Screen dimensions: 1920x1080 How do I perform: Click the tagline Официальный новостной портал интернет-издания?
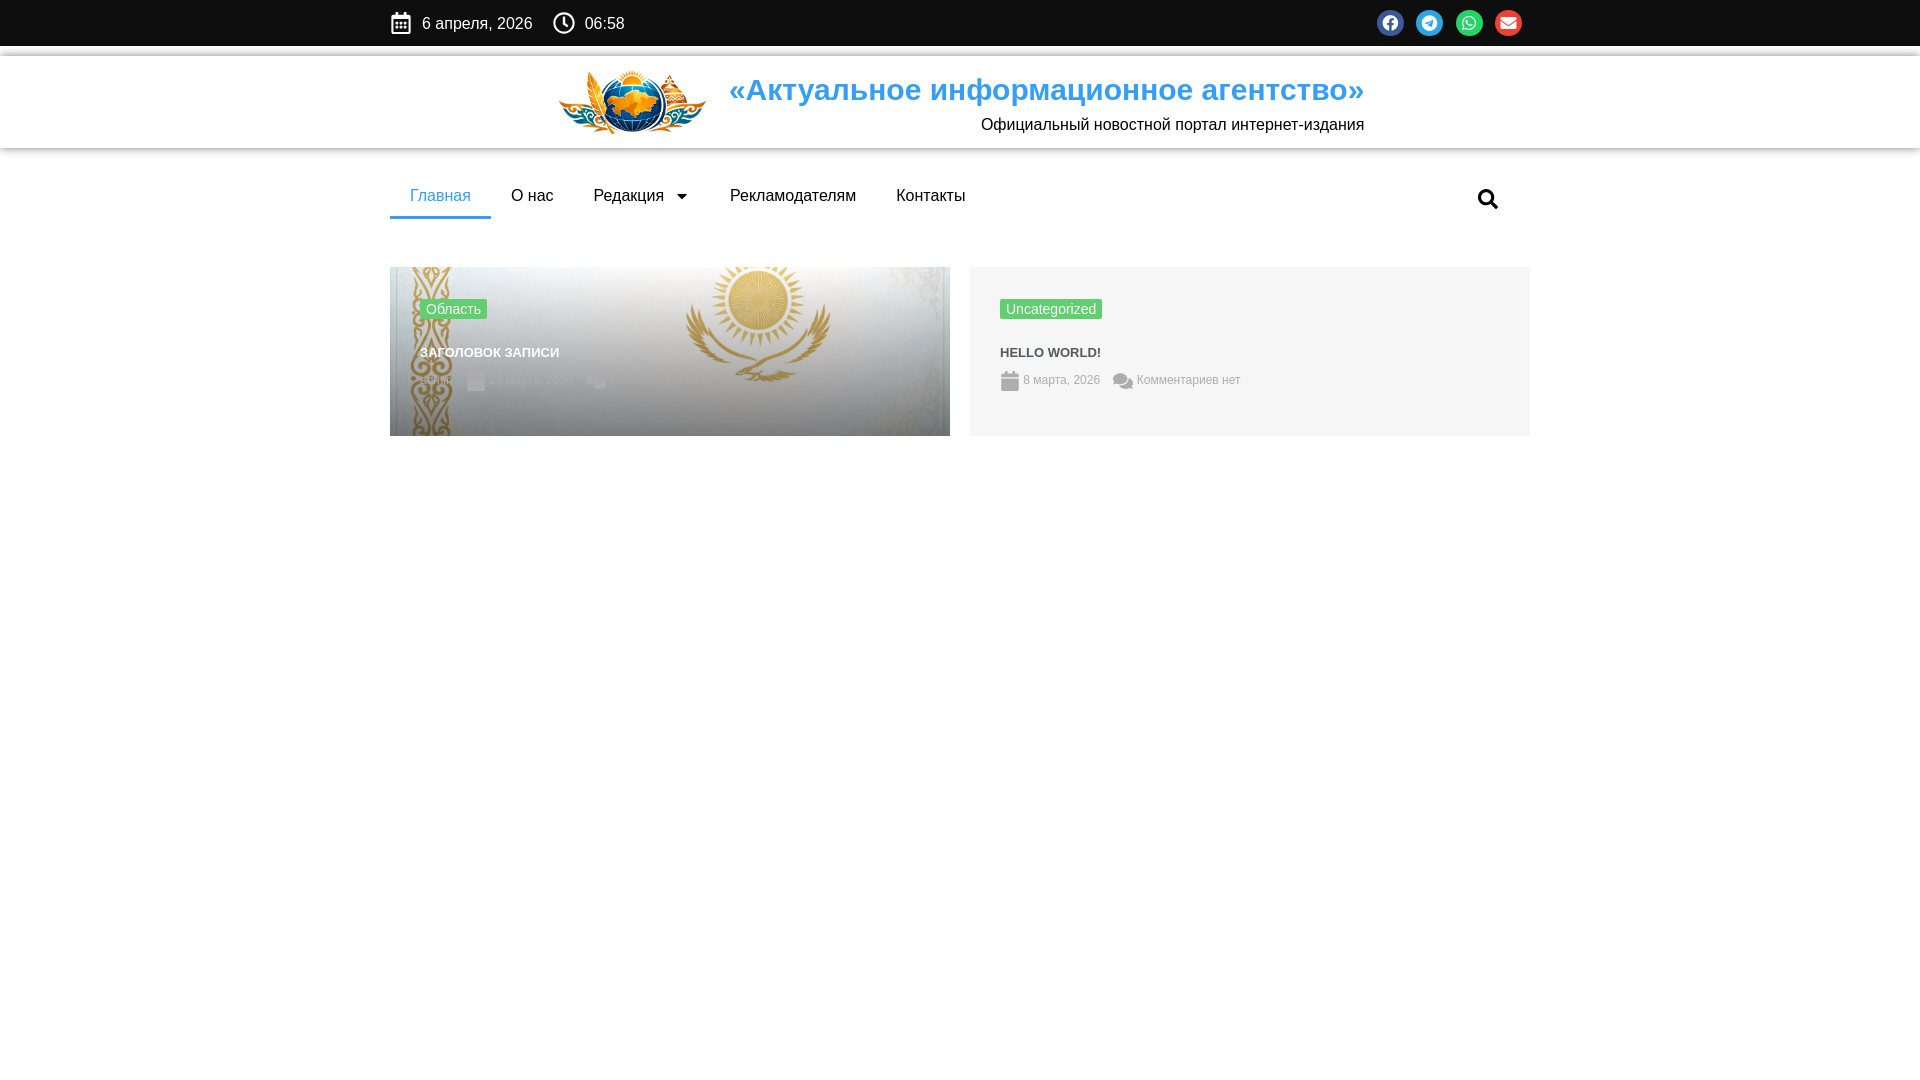[1172, 125]
